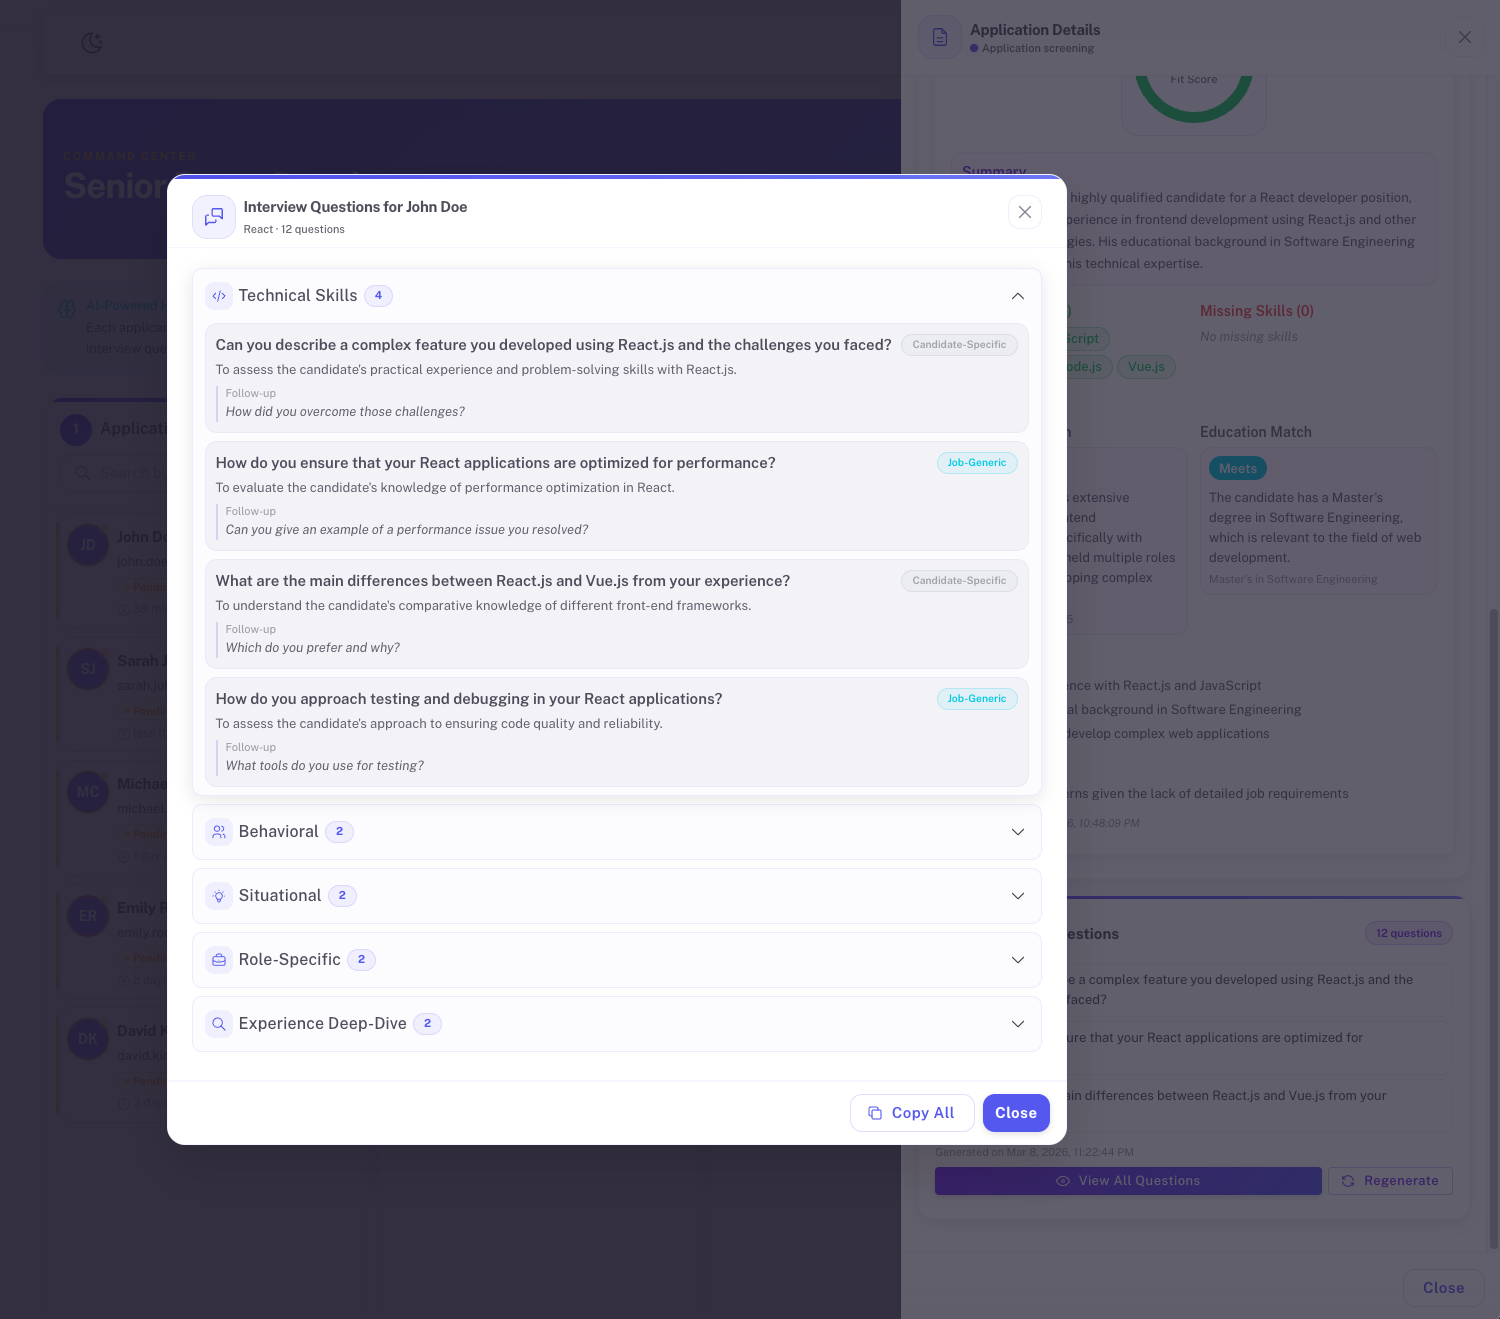This screenshot has height=1319, width=1500.
Task: Collapse the Technical Skills section
Action: pyautogui.click(x=1017, y=296)
